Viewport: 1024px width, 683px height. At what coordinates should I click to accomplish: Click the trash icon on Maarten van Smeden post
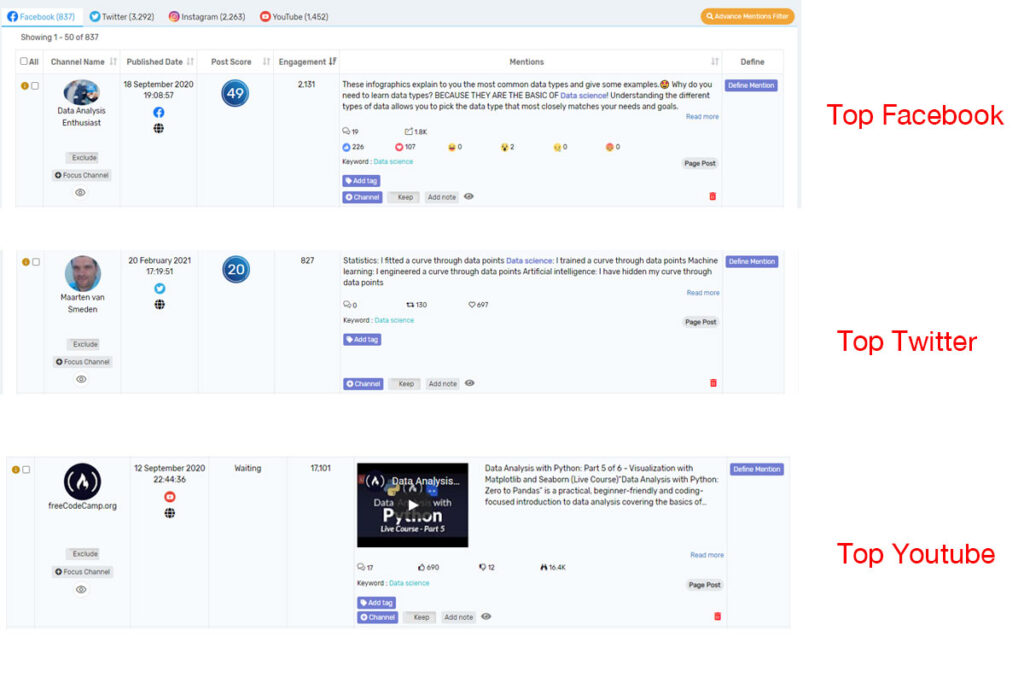point(712,383)
